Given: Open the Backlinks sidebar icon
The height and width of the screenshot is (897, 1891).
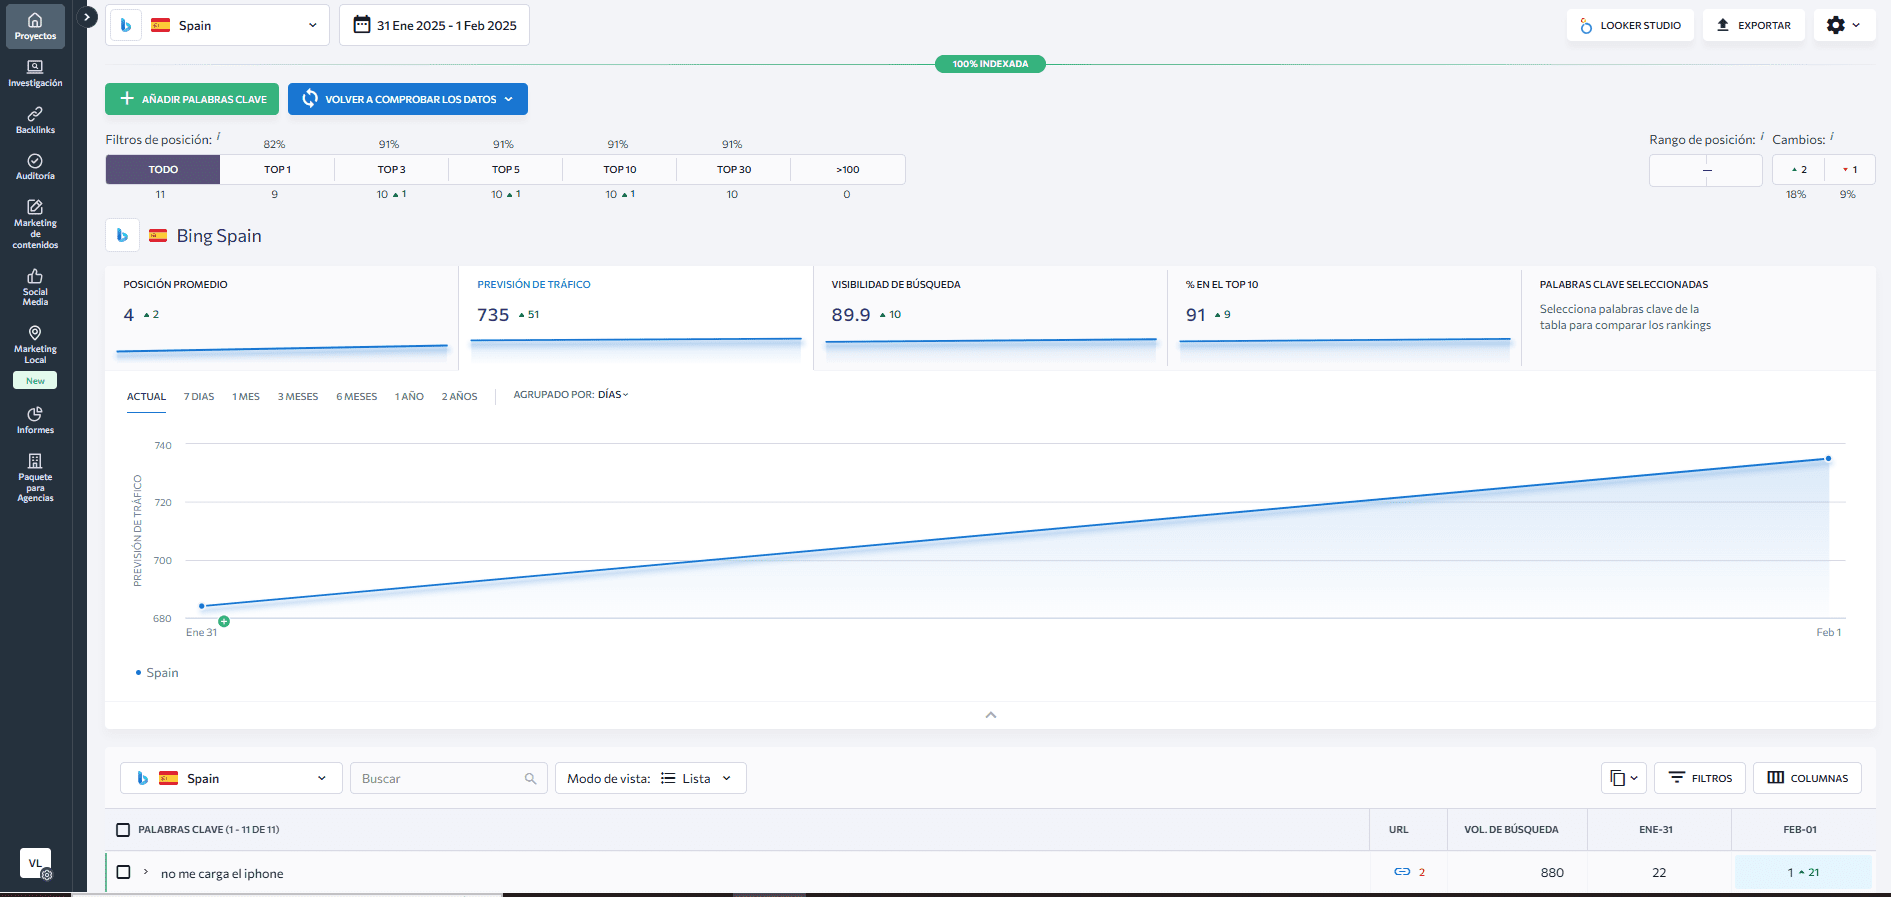Looking at the screenshot, I should click(x=35, y=120).
